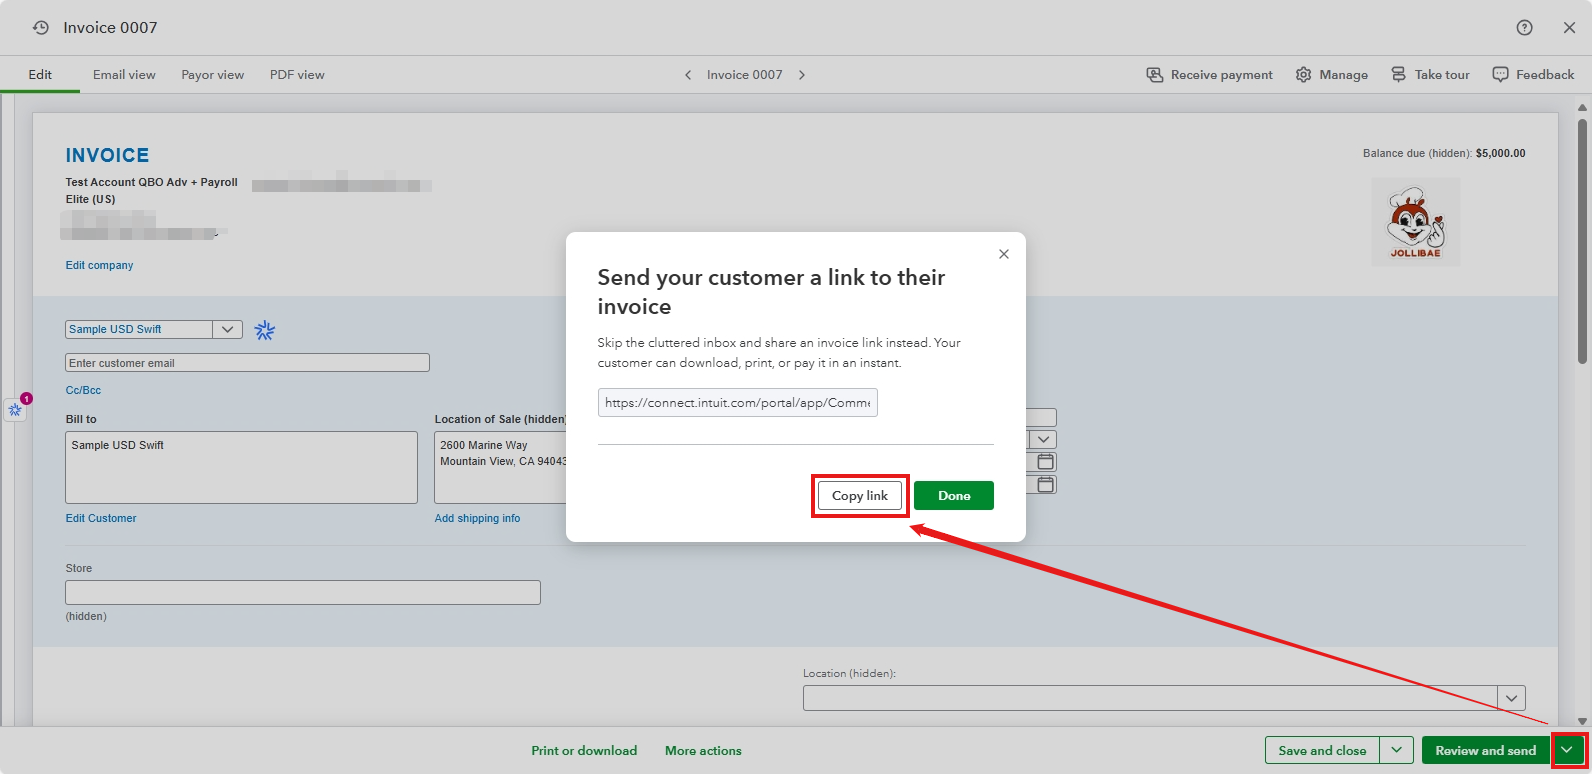Click the Copy link button
Viewport: 1592px width, 774px height.
point(859,496)
